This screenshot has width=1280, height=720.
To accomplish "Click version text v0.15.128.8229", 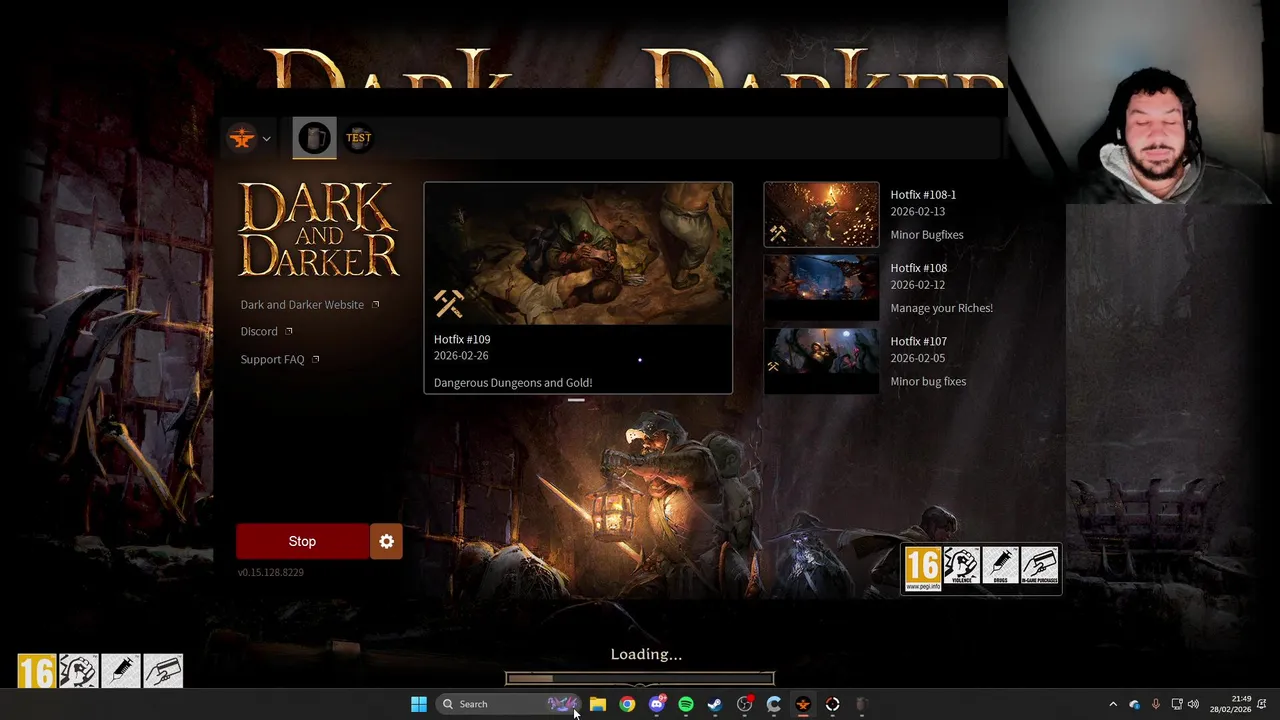I will pyautogui.click(x=271, y=572).
